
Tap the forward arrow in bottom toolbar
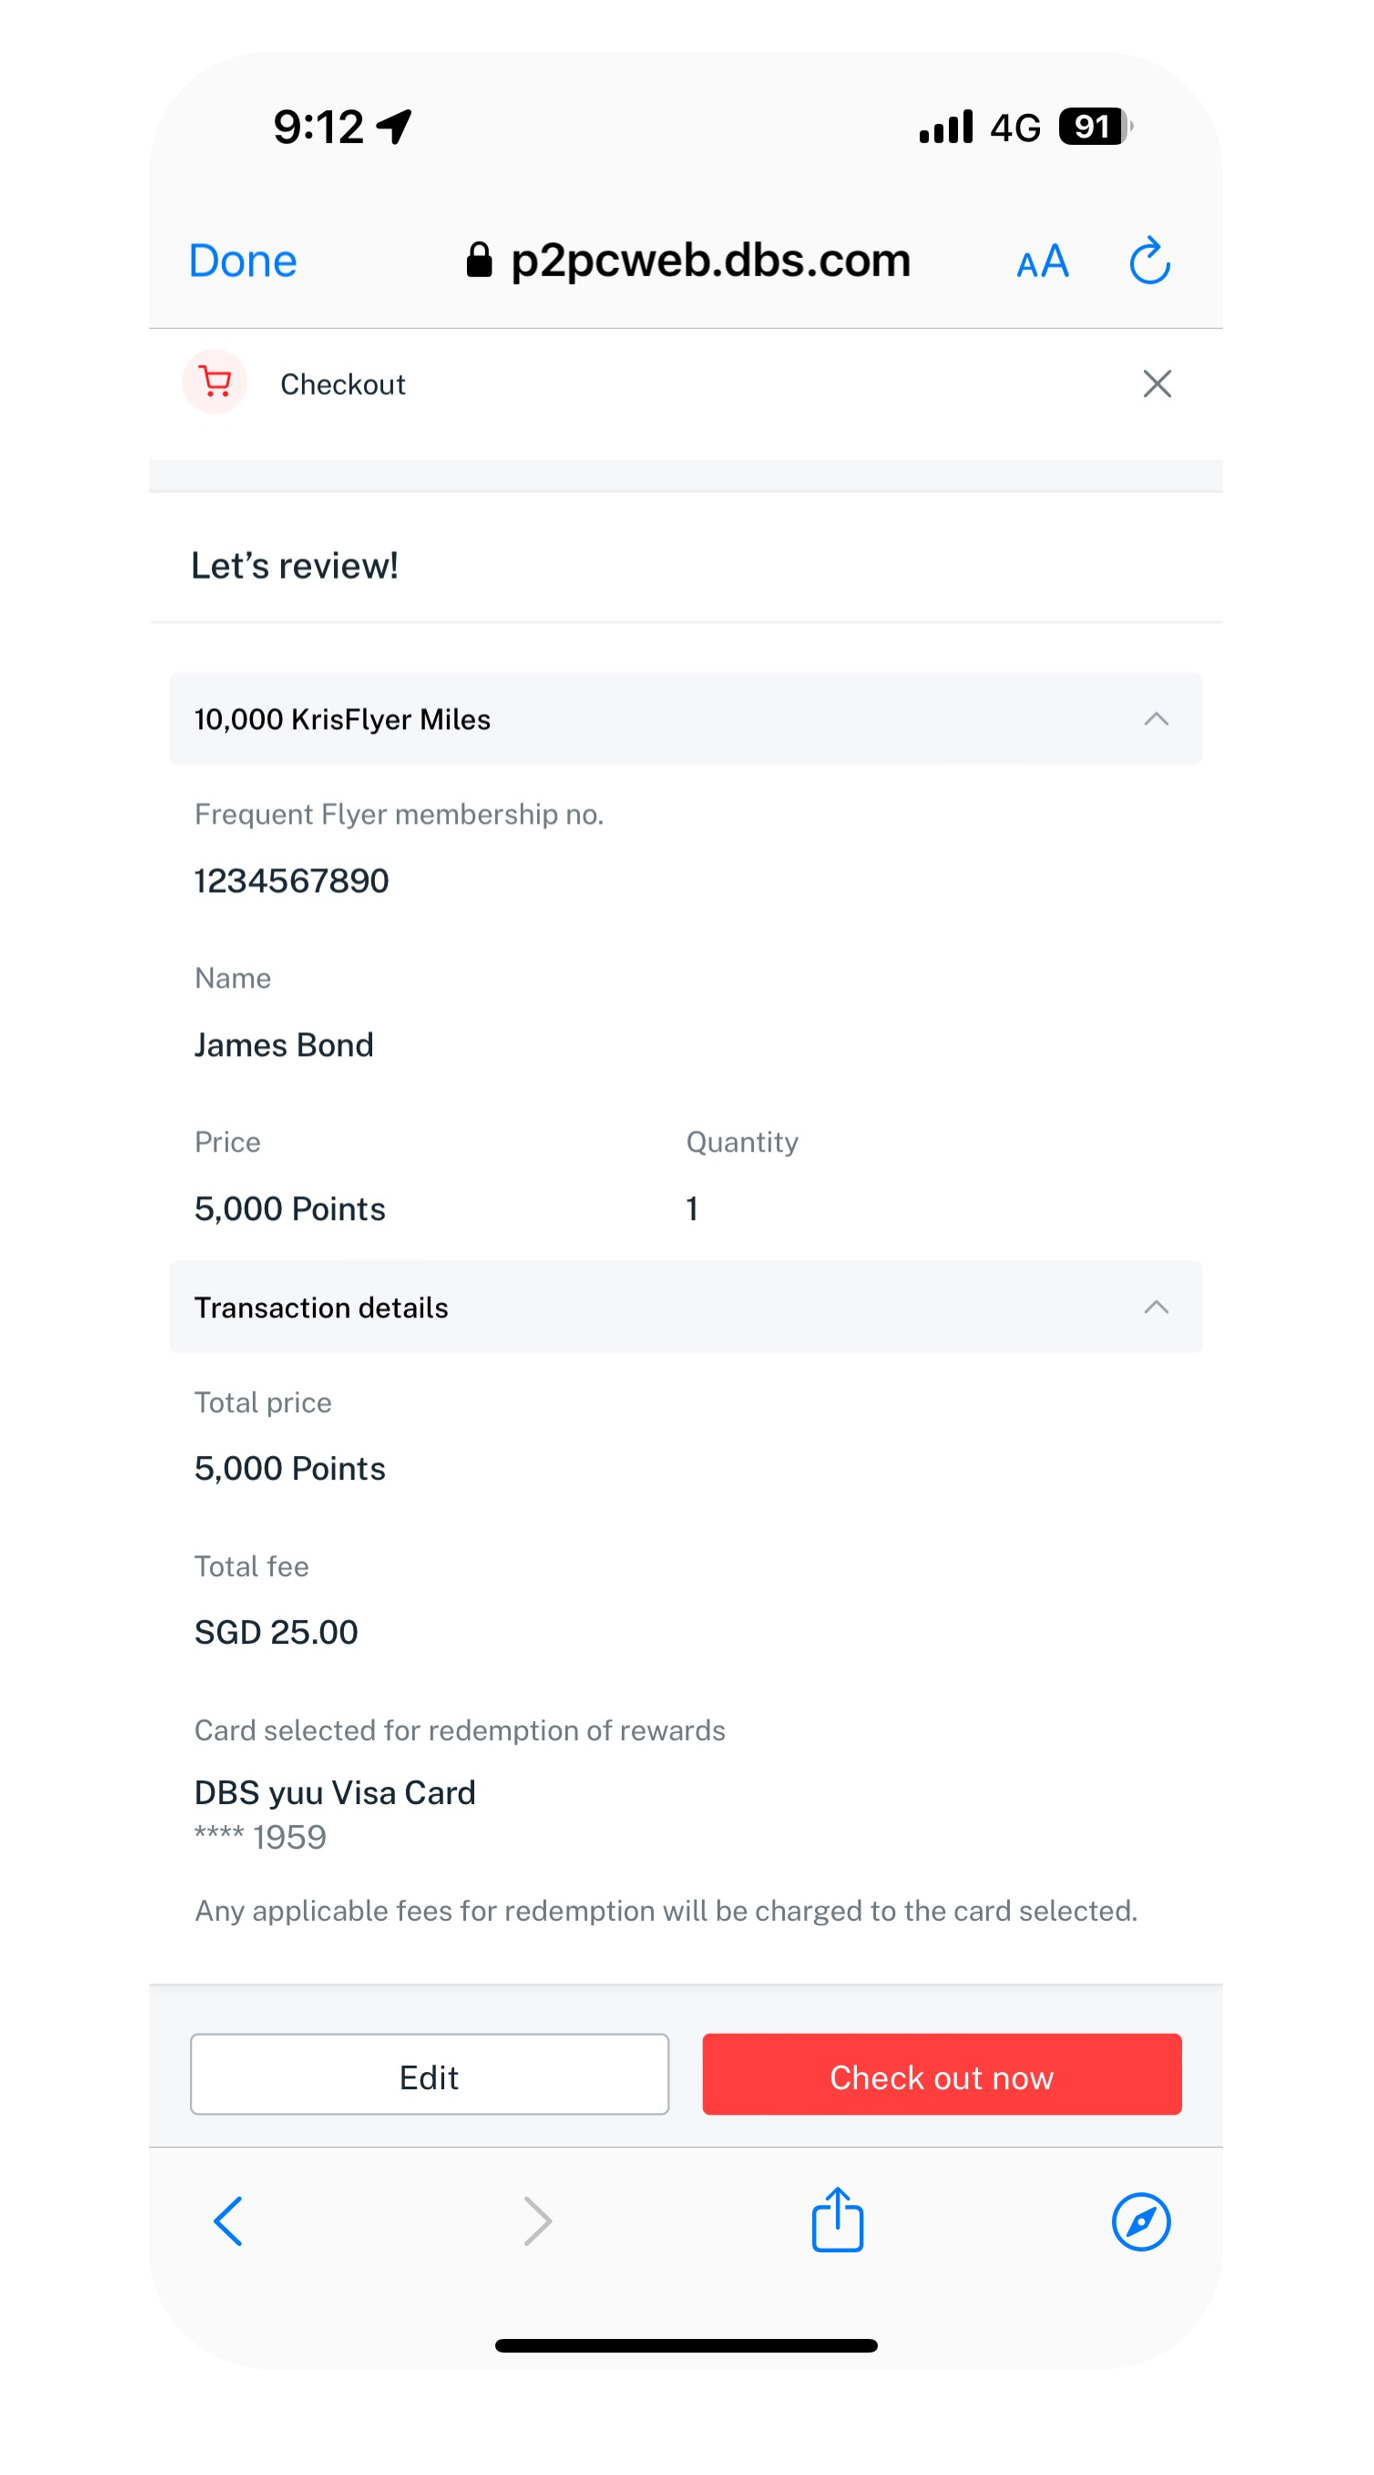537,2221
